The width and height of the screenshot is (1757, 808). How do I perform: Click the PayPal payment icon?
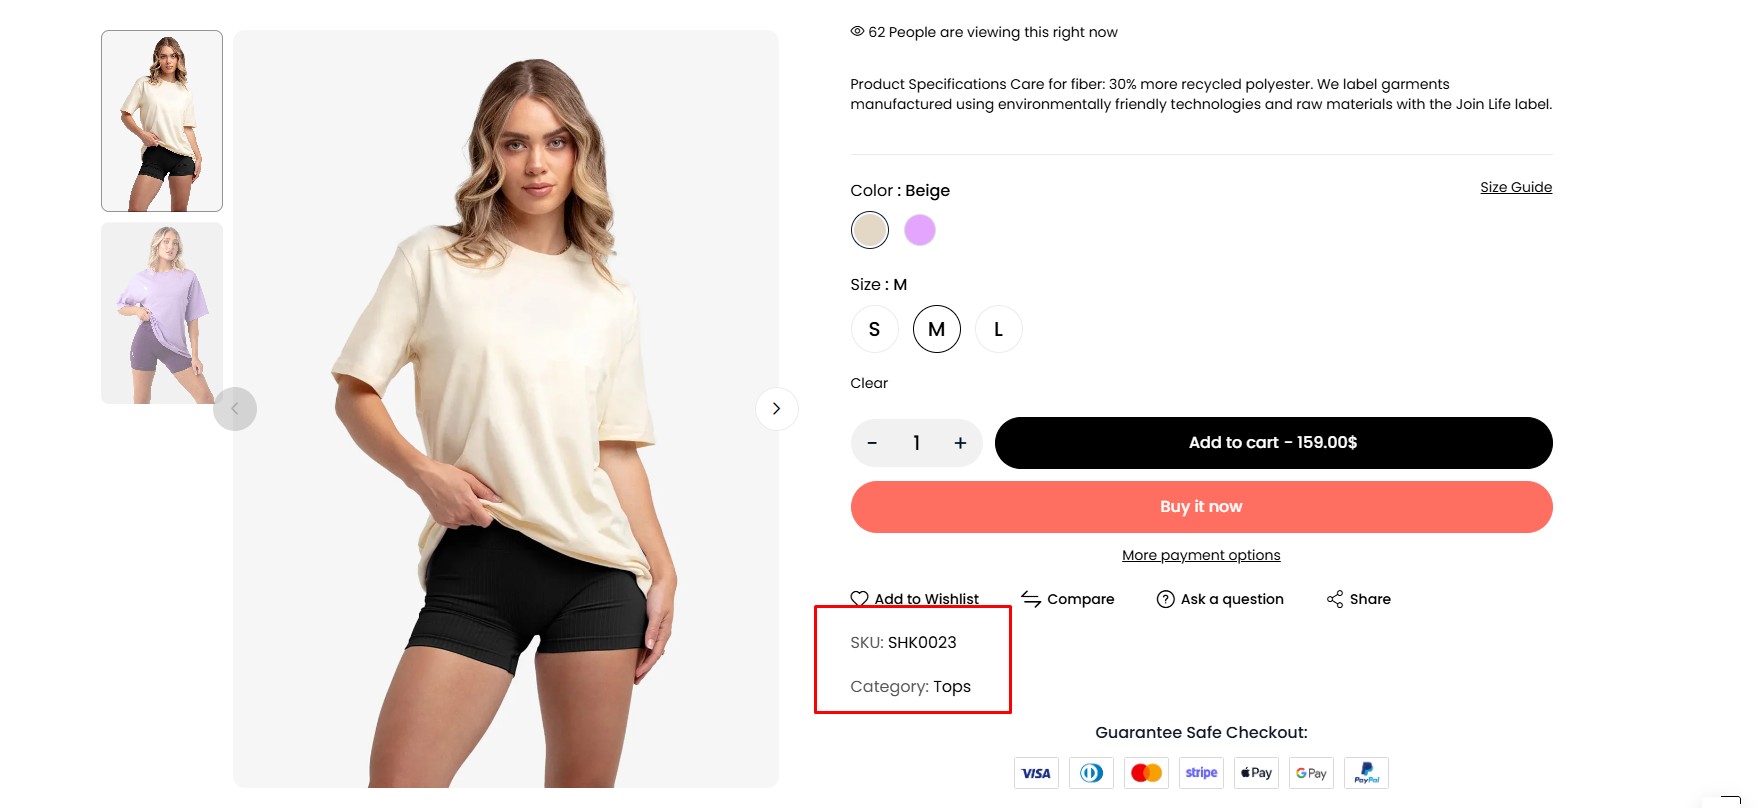[x=1366, y=773]
